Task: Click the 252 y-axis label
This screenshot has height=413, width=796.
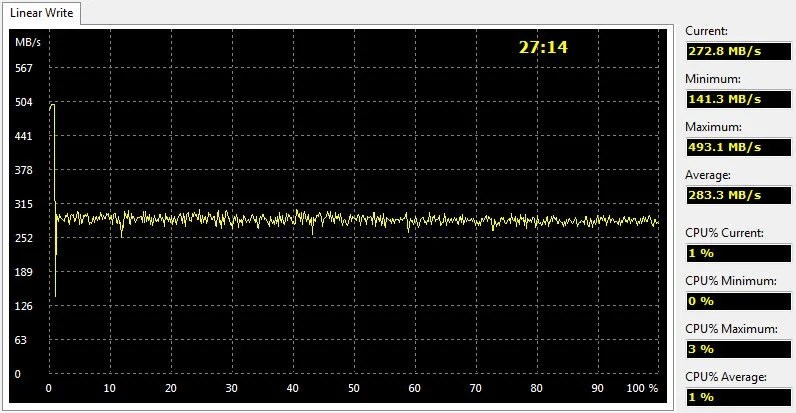Action: (x=23, y=238)
